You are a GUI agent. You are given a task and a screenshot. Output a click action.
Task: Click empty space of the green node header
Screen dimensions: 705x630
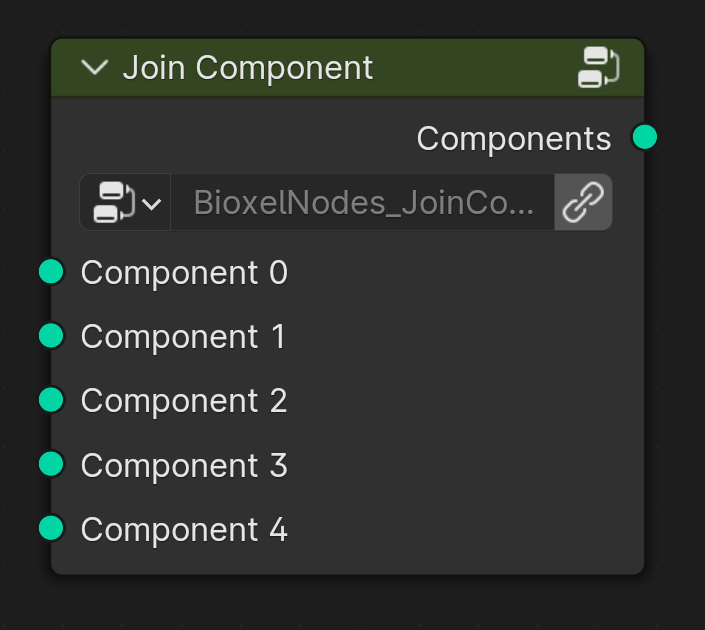click(472, 68)
